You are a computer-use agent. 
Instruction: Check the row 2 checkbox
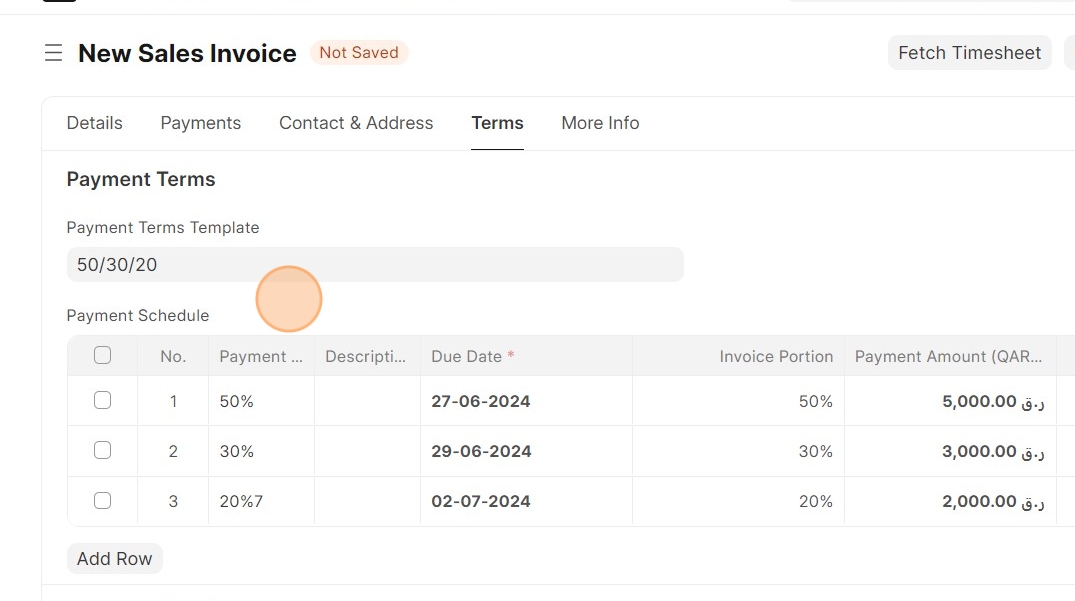click(x=102, y=450)
